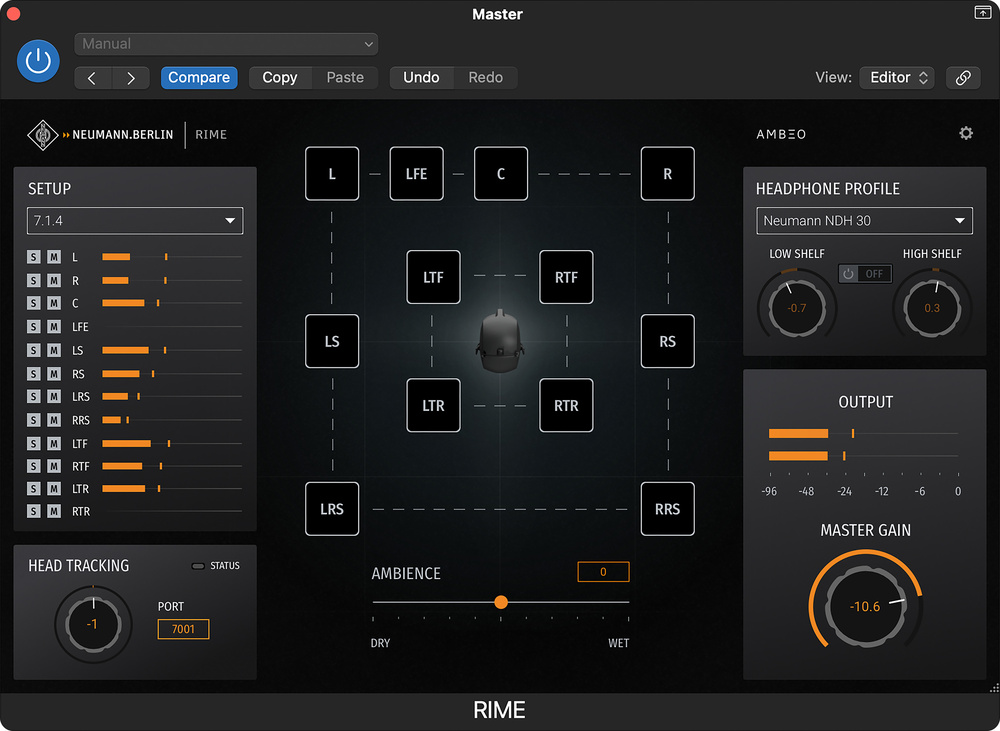1000x731 pixels.
Task: Select the LS speaker box
Action: coord(332,341)
